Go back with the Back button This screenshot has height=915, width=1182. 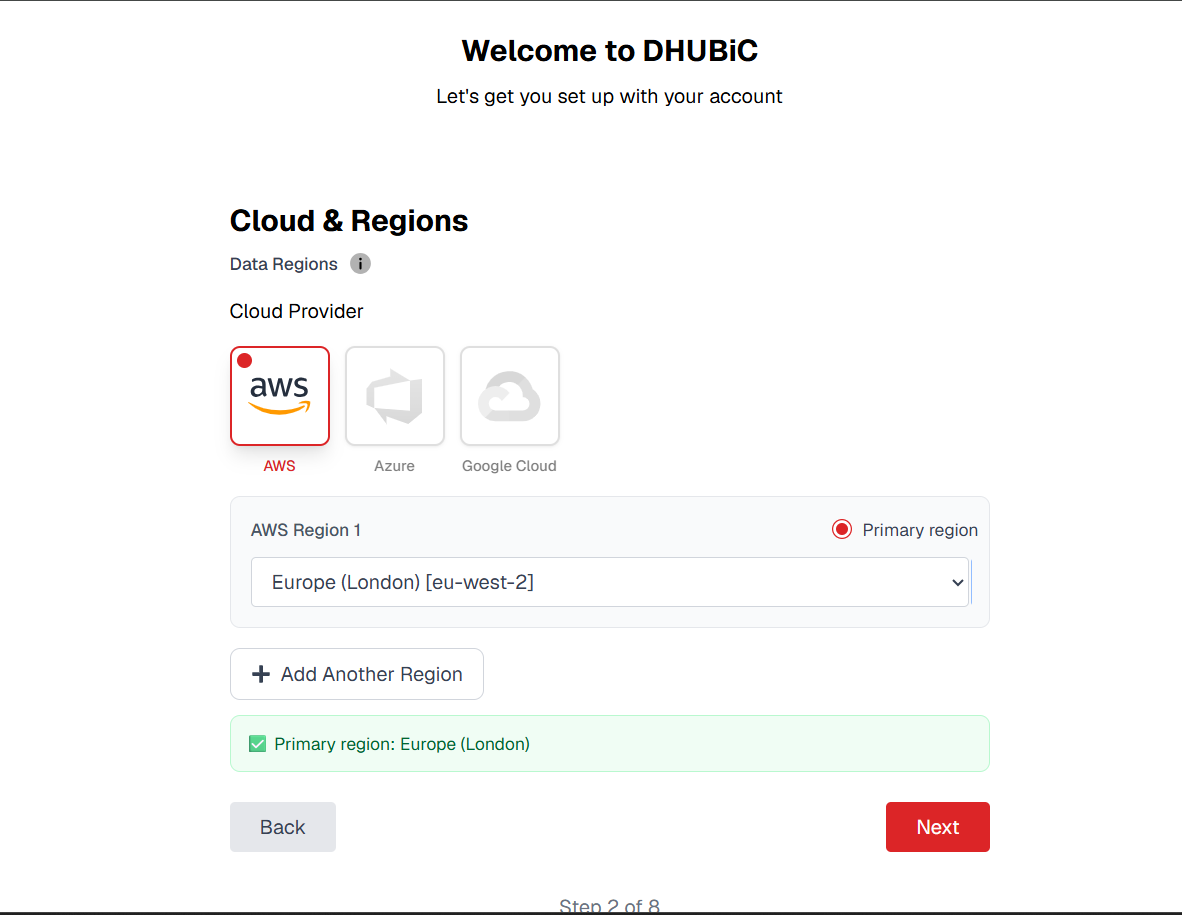coord(283,827)
